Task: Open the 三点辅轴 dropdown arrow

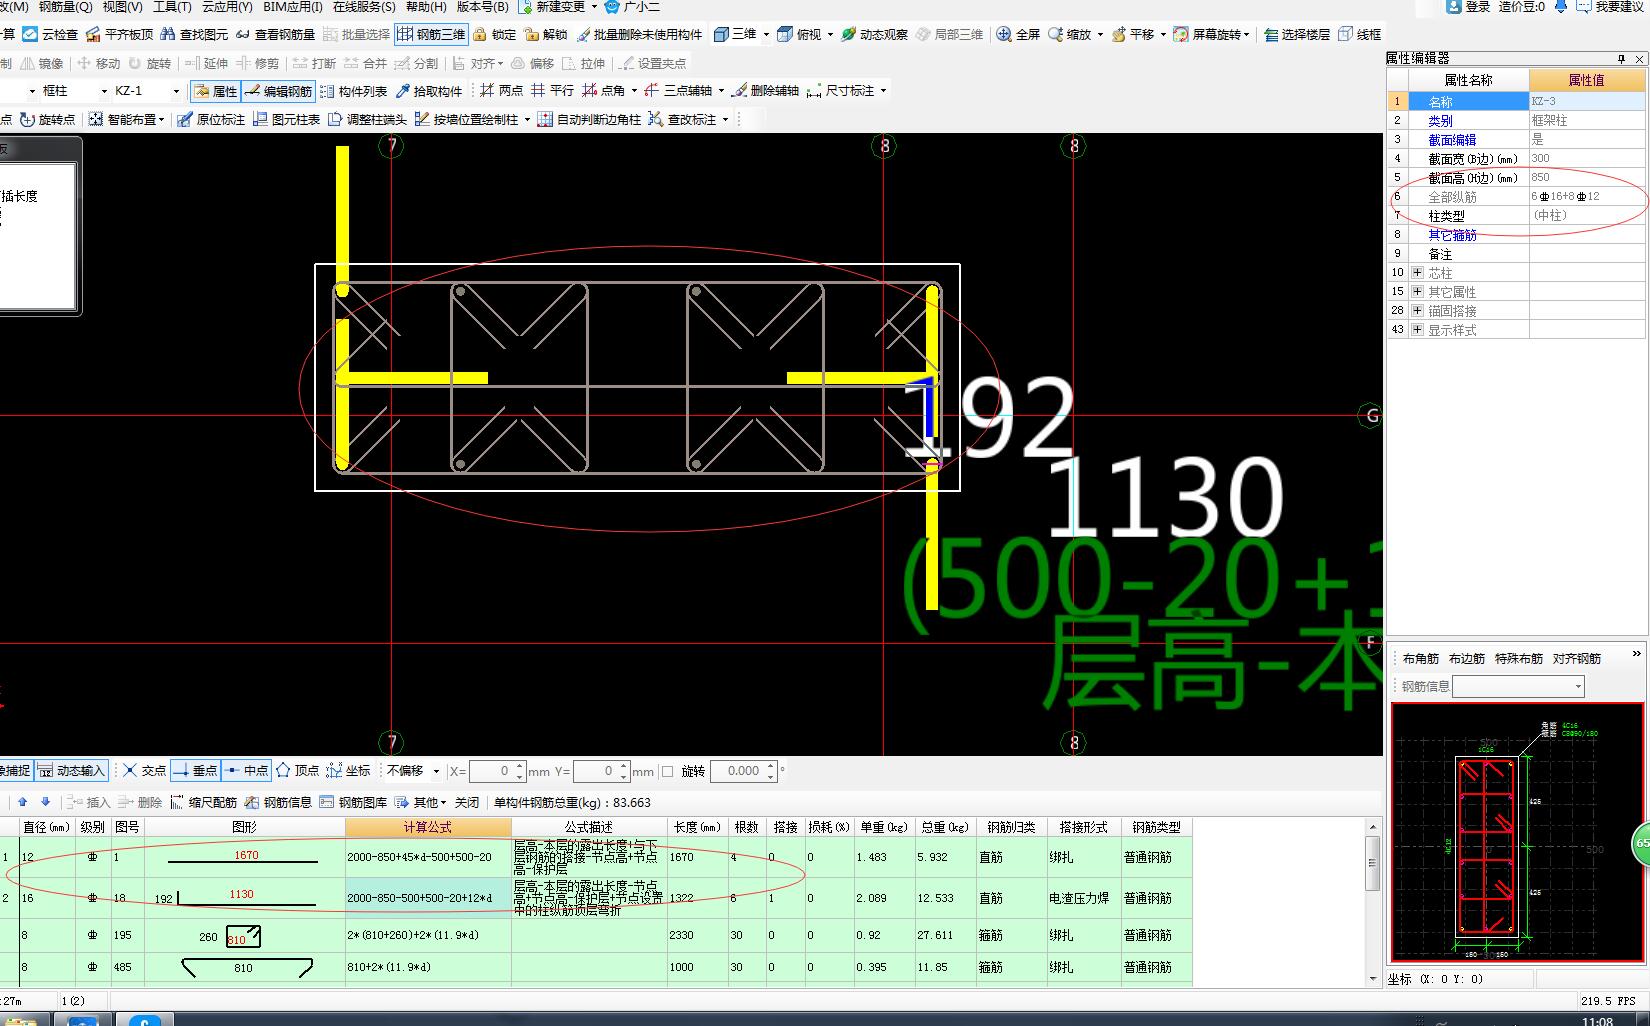Action: click(721, 91)
